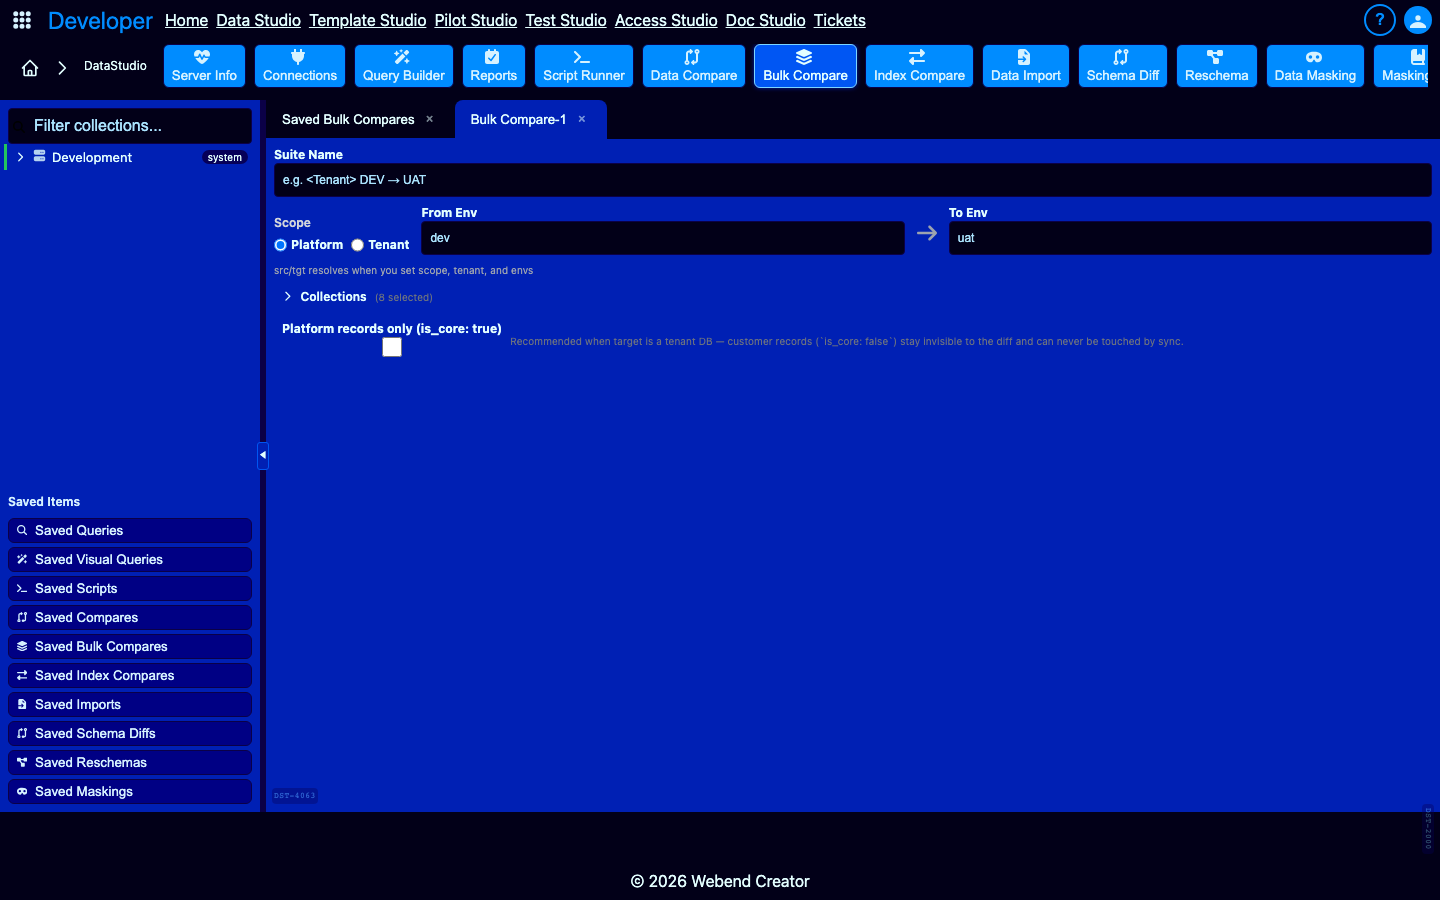Open Data Studio from top menu
1440x900 pixels.
tap(258, 20)
